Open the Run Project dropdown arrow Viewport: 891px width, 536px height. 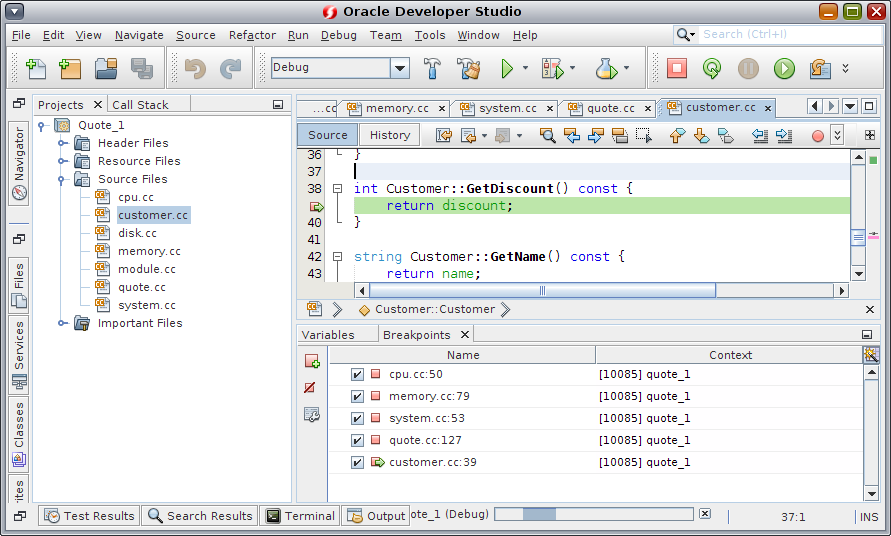(525, 68)
